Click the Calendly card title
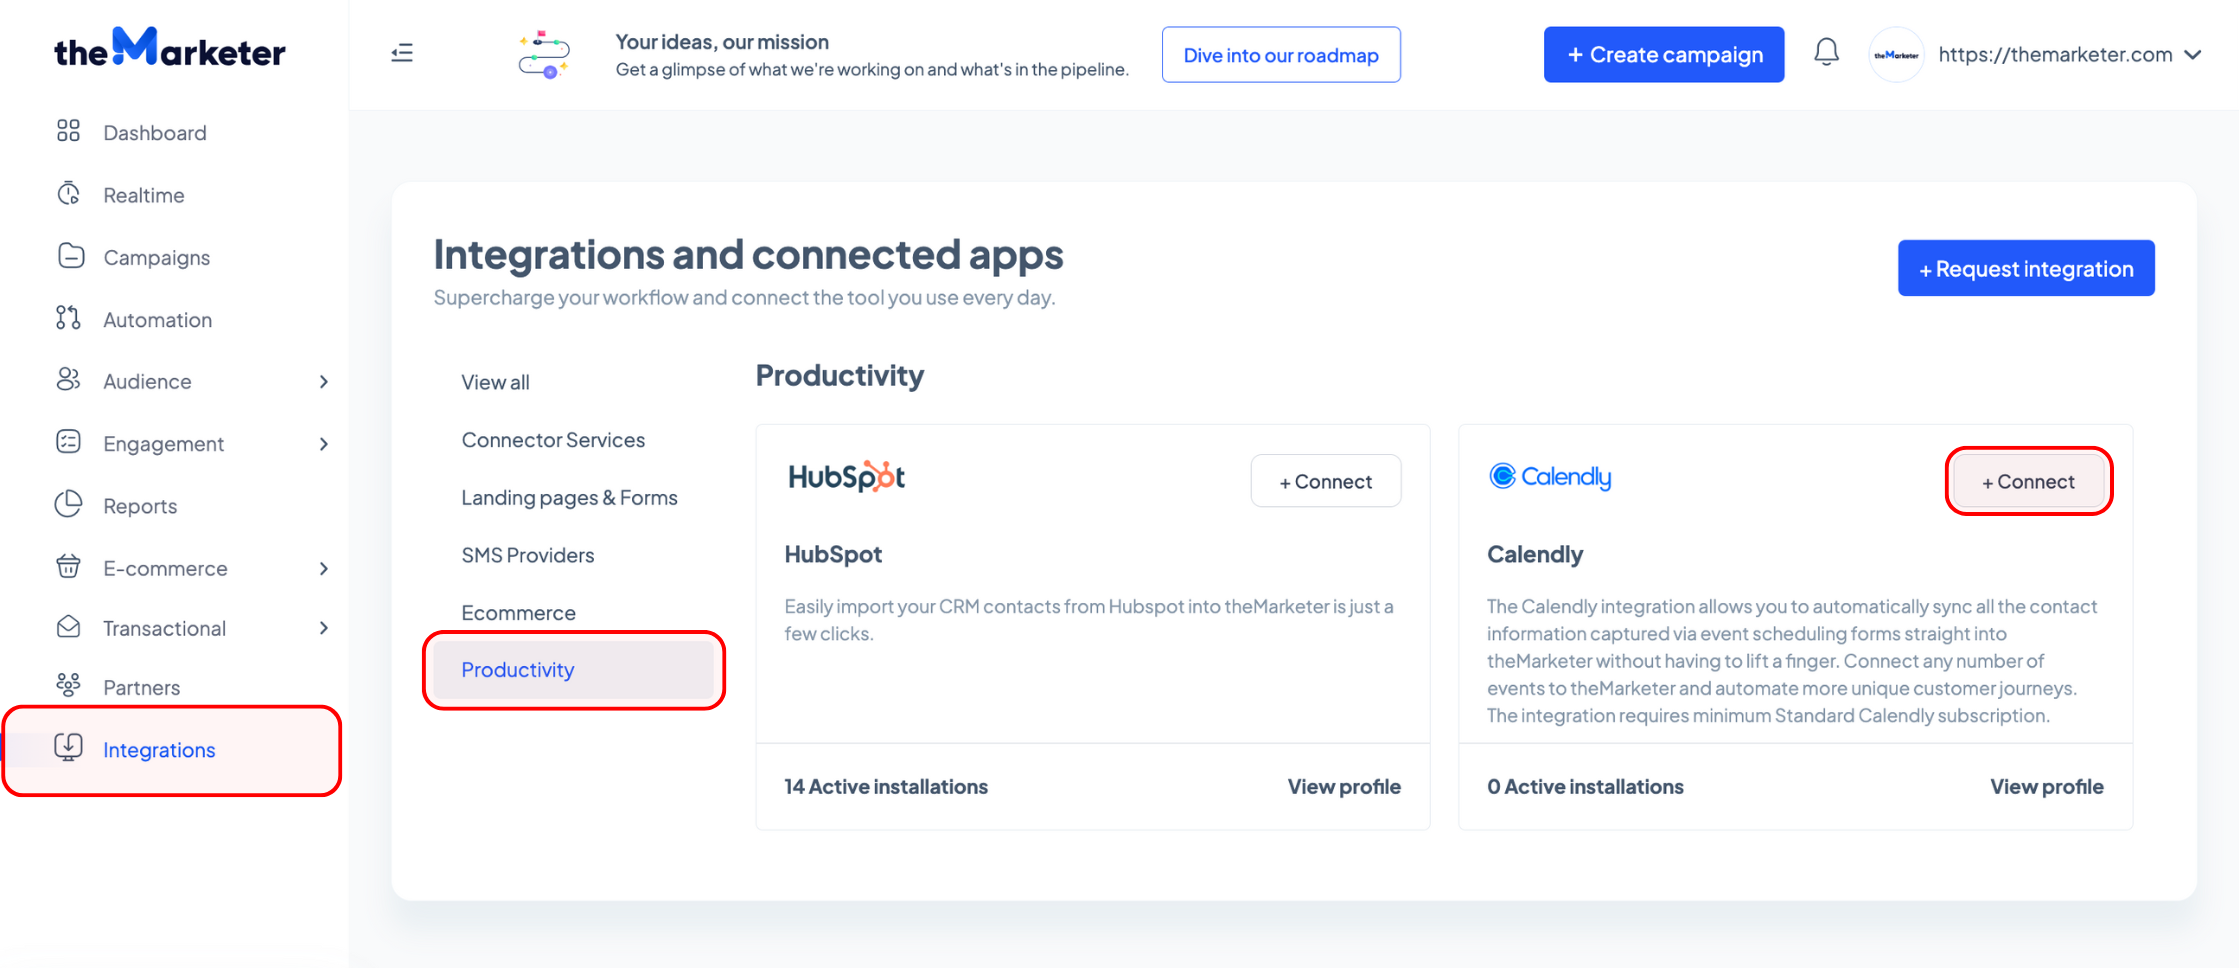2239x968 pixels. [1535, 554]
